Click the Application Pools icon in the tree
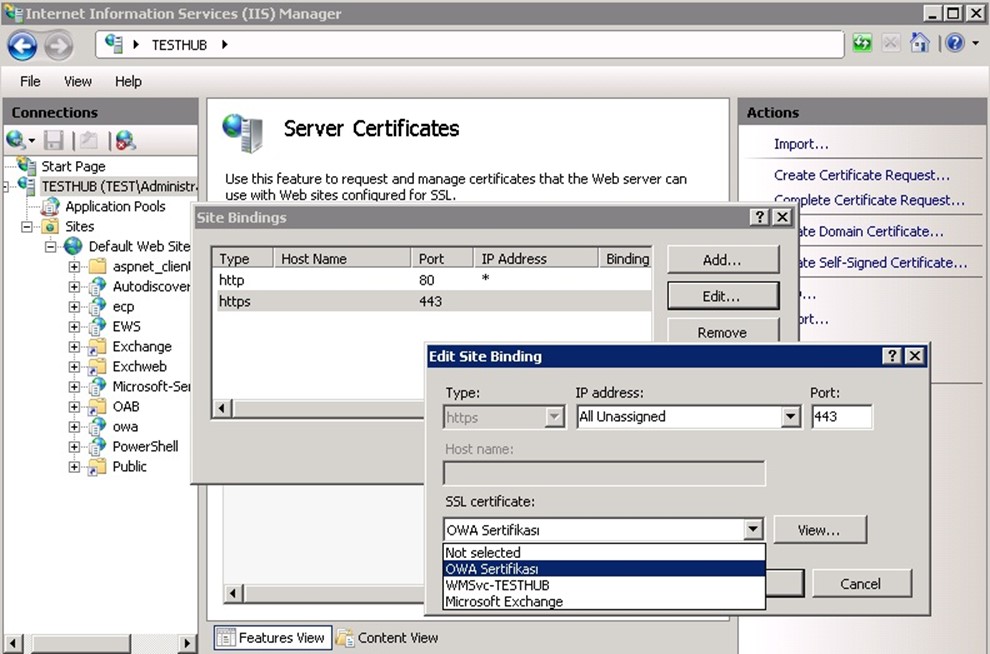This screenshot has width=990, height=654. (50, 207)
